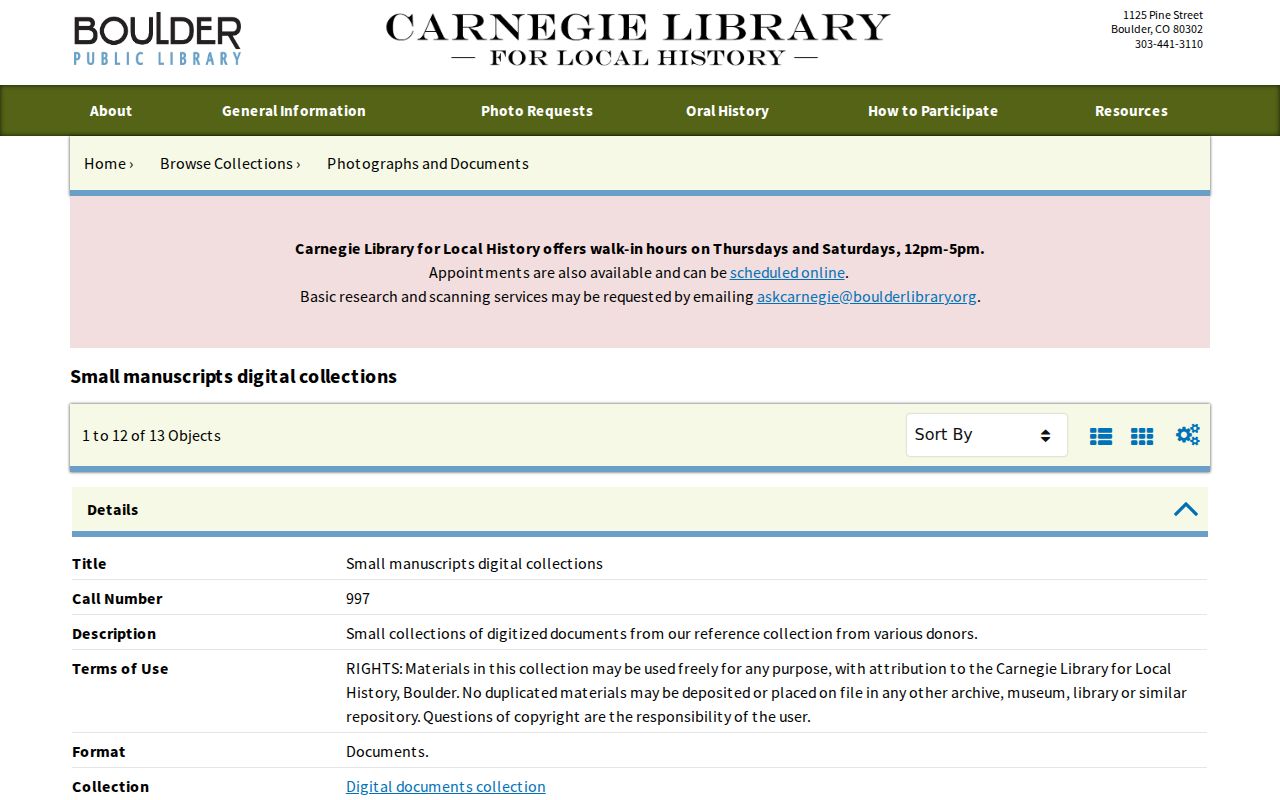This screenshot has height=800, width=1280.
Task: Click the Carnegie Library for Local History banner
Action: pyautogui.click(x=637, y=40)
